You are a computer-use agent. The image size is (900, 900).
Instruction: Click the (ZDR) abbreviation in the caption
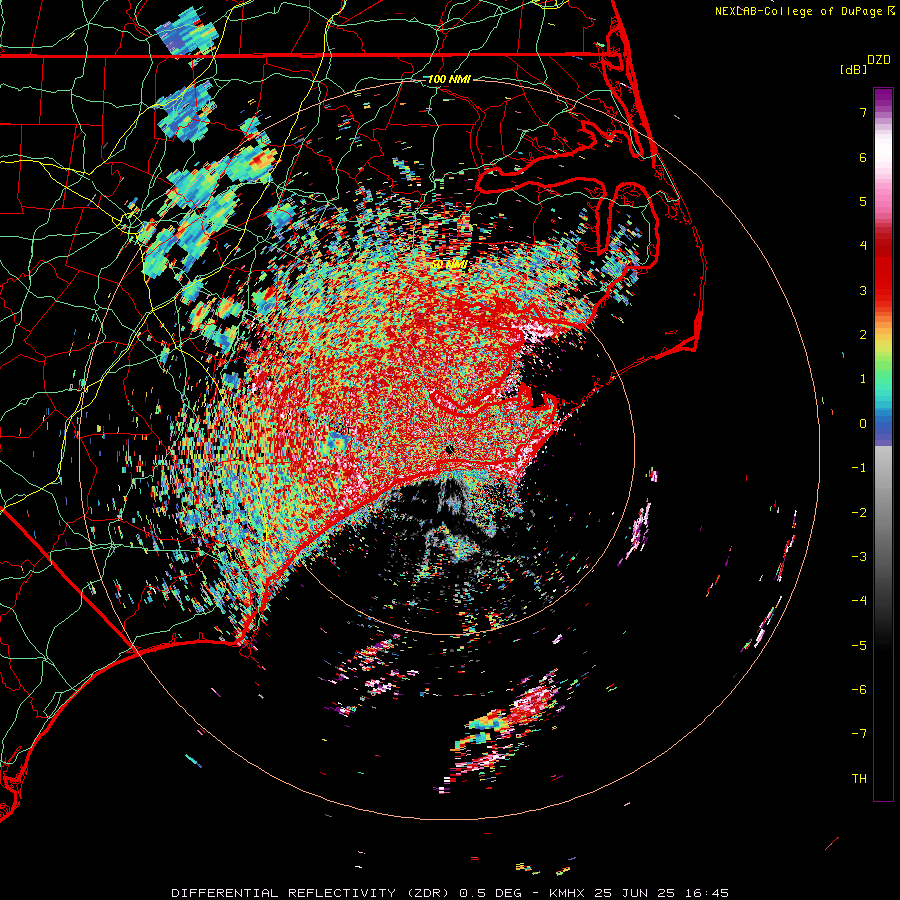tap(428, 893)
